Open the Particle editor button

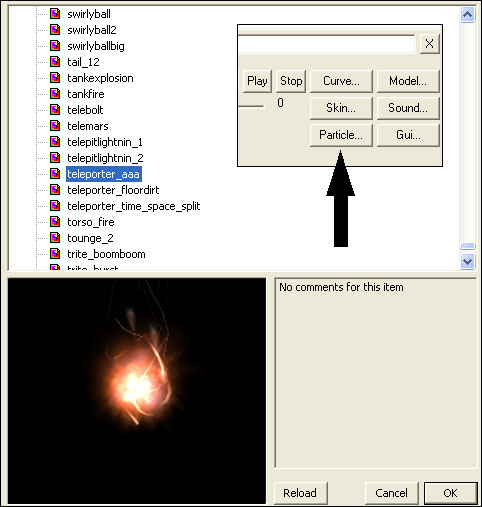(x=341, y=135)
